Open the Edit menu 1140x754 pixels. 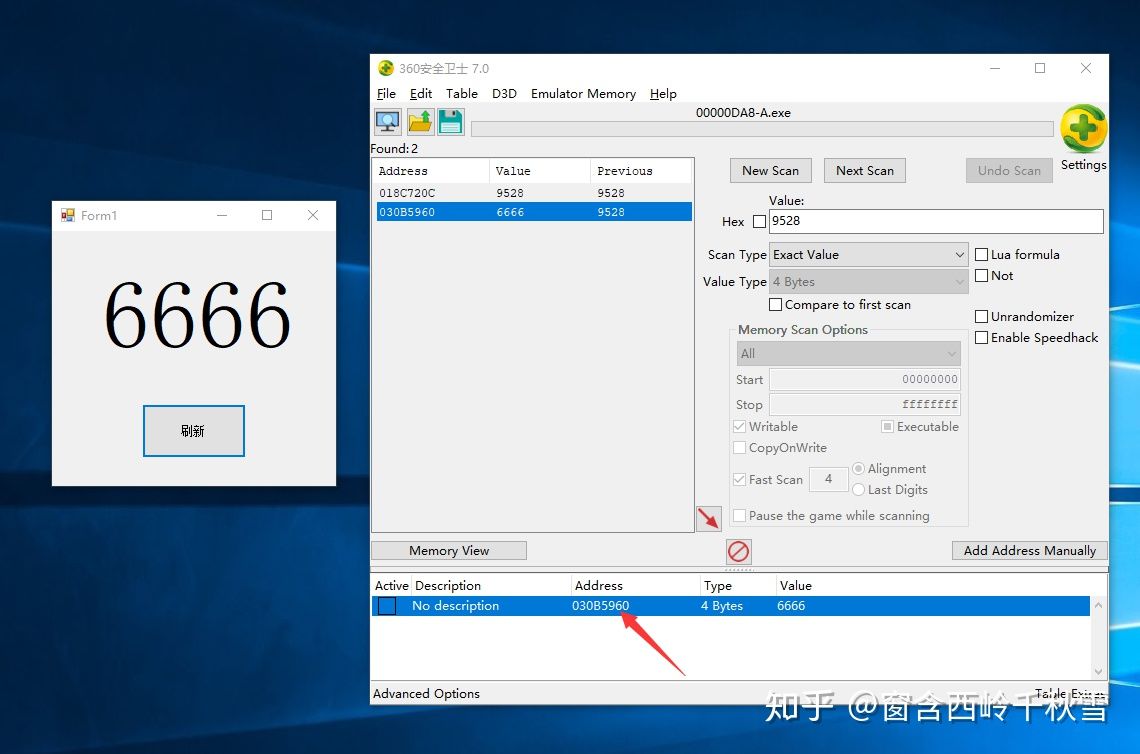coord(421,94)
